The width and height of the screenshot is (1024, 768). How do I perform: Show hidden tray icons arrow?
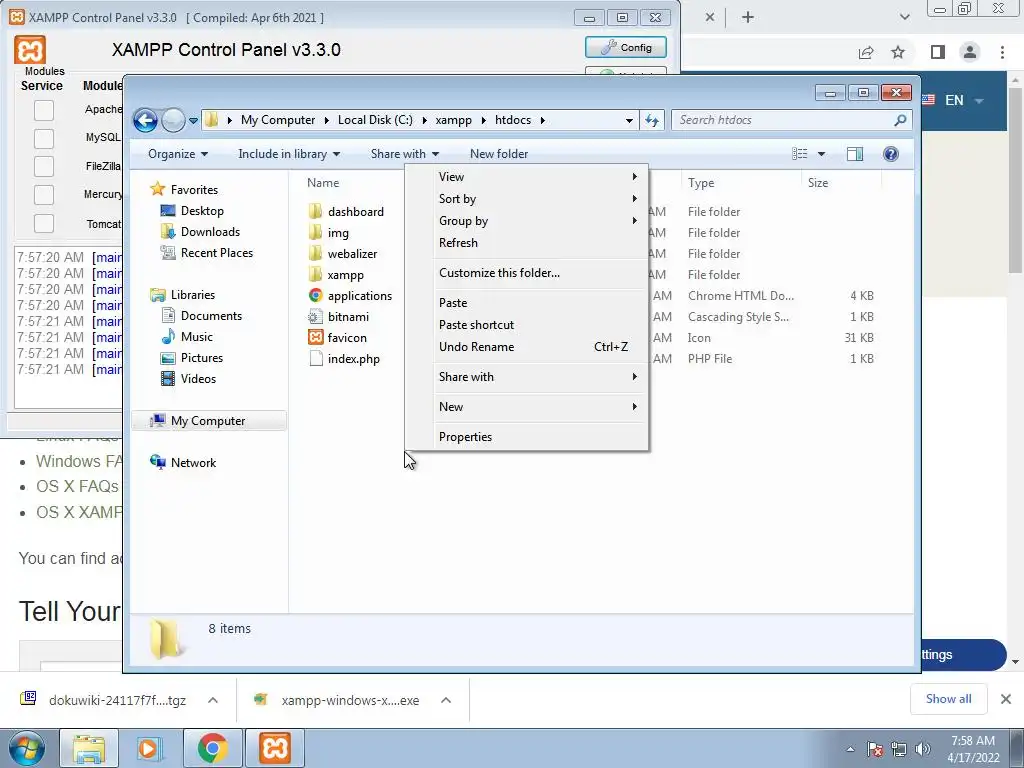pos(850,750)
